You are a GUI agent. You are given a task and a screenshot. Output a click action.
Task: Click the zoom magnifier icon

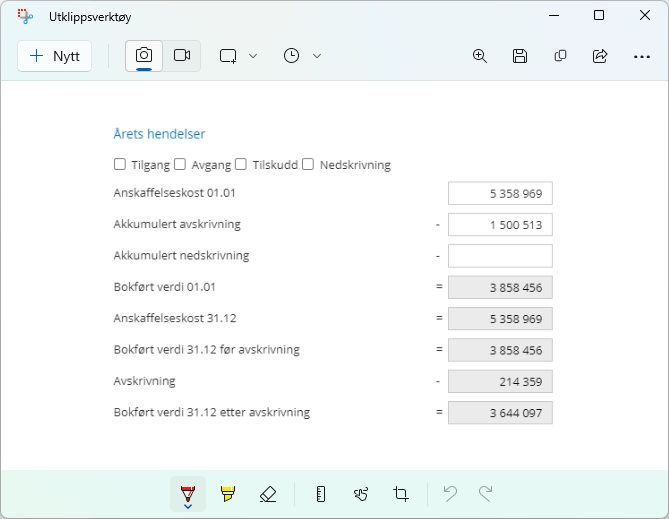click(x=480, y=56)
